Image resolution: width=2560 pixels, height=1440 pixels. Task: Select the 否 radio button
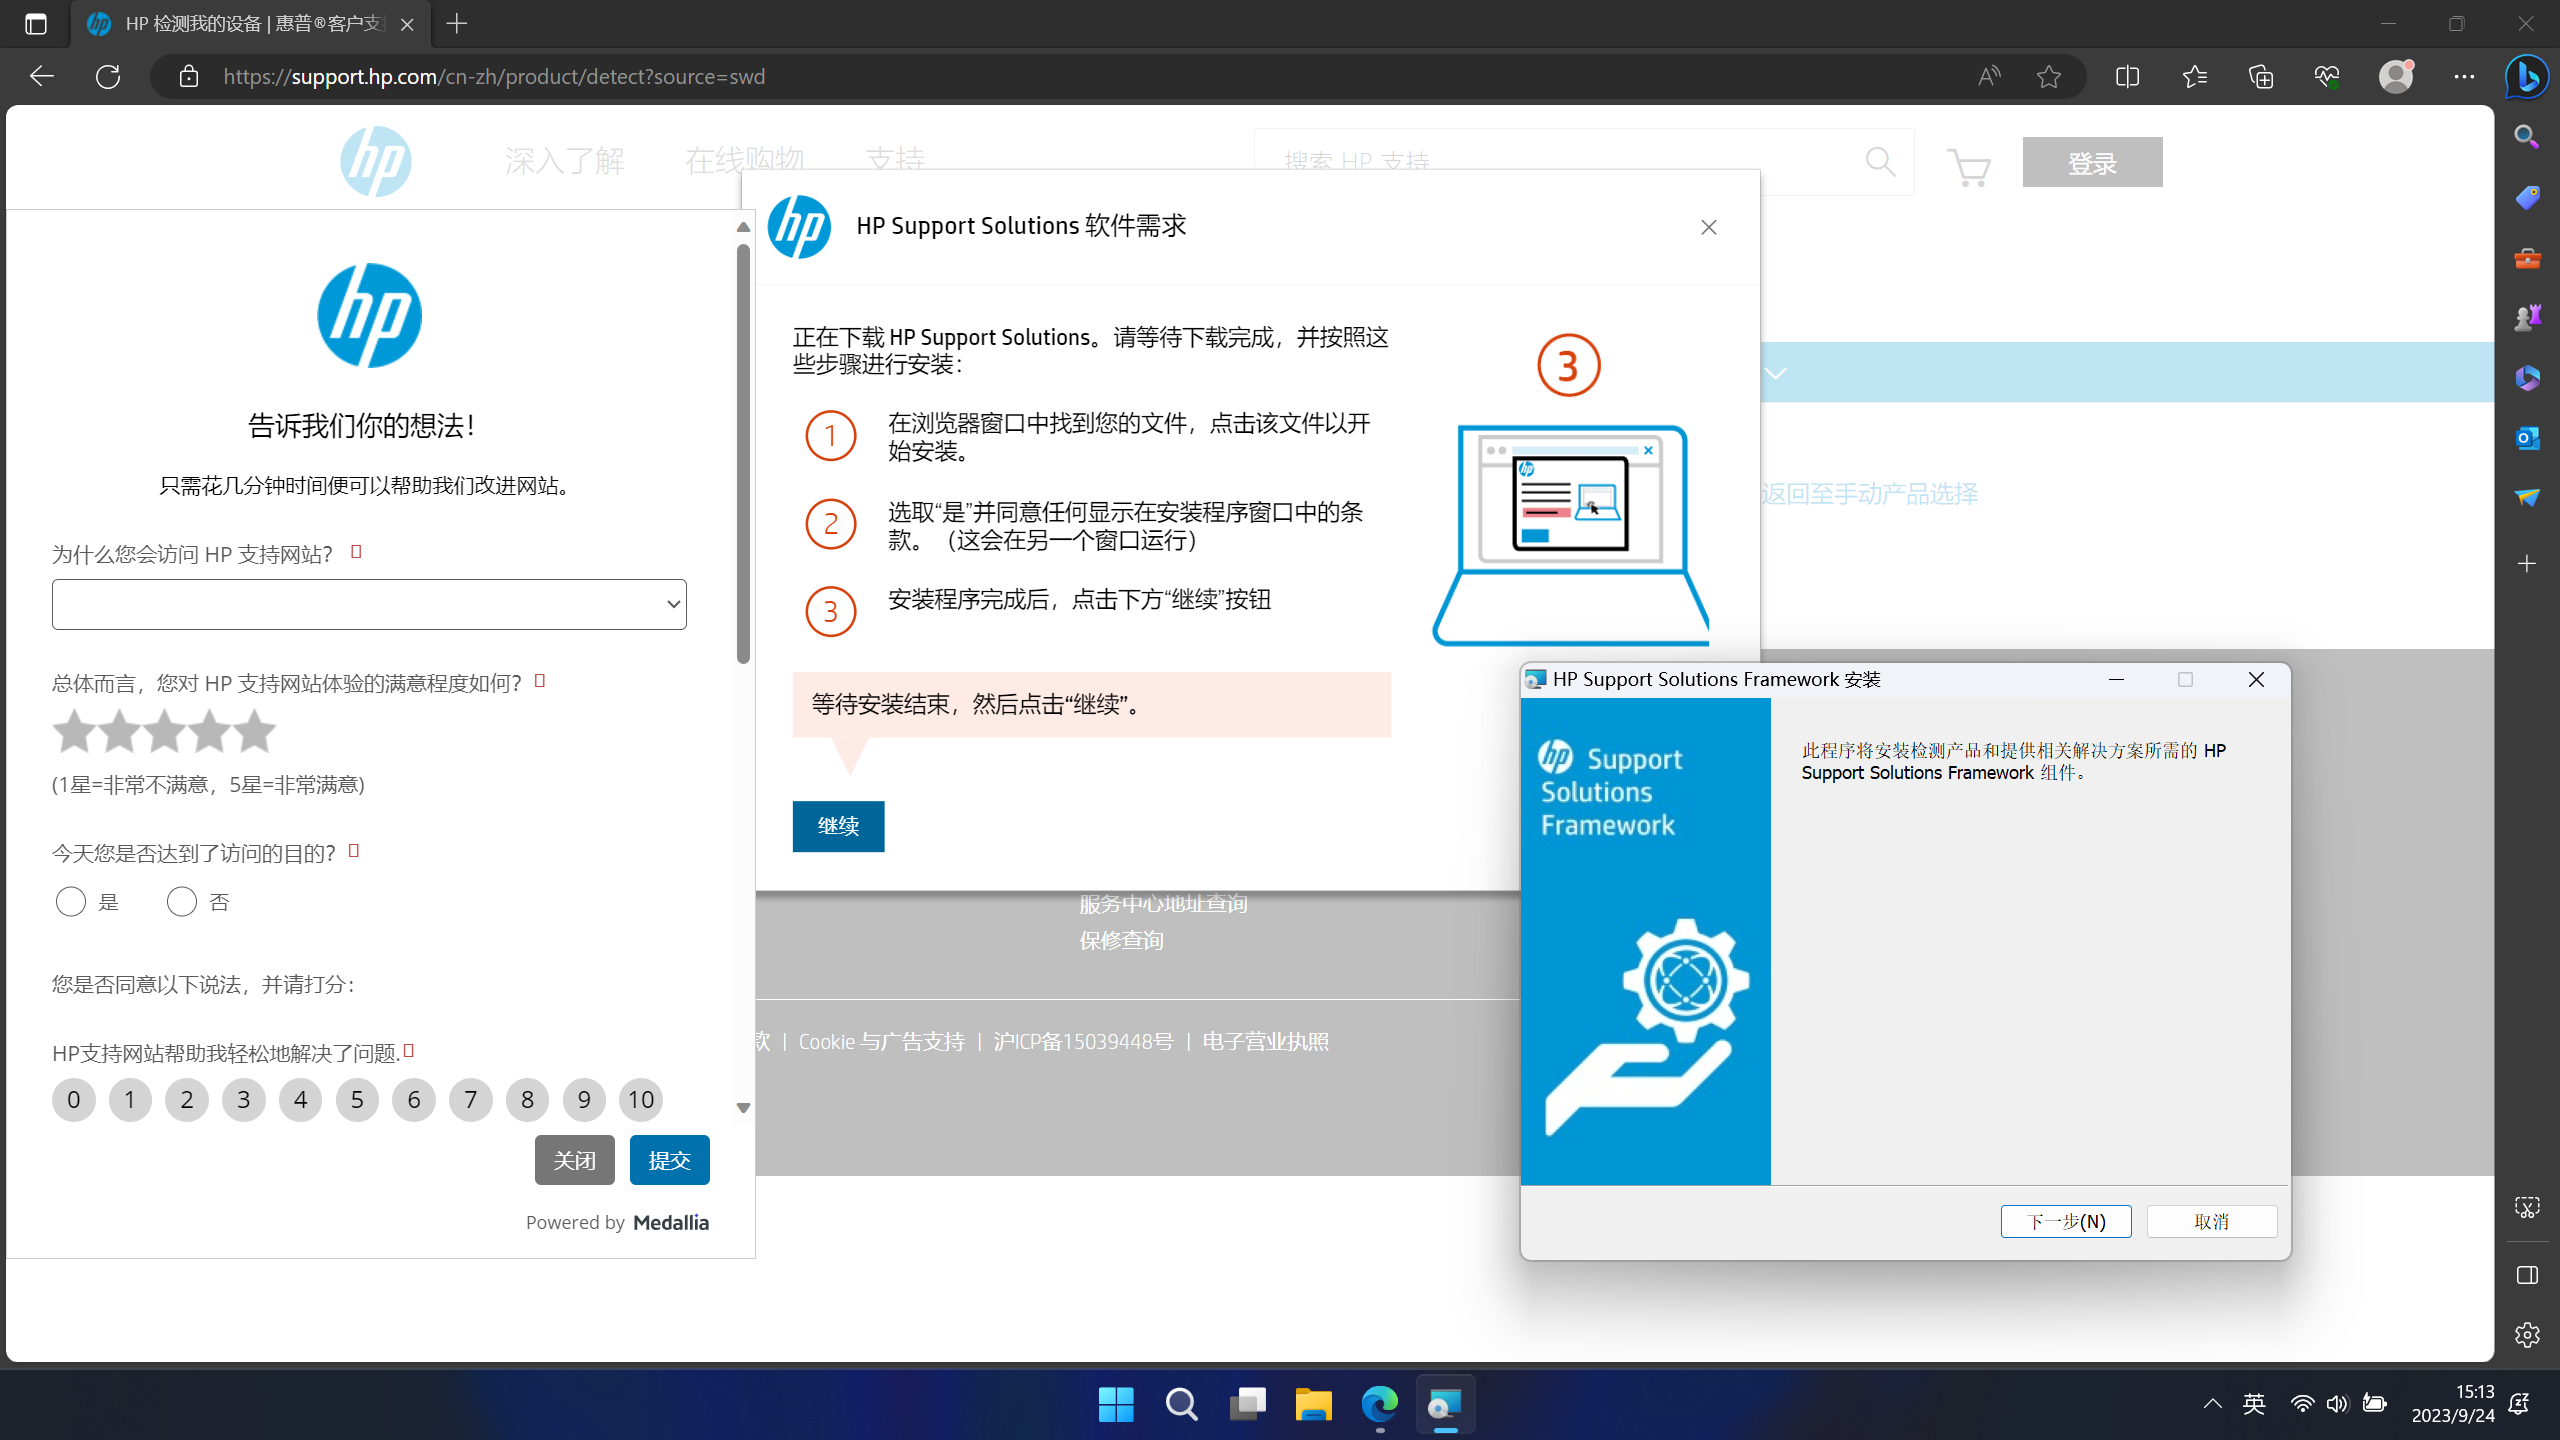point(182,902)
